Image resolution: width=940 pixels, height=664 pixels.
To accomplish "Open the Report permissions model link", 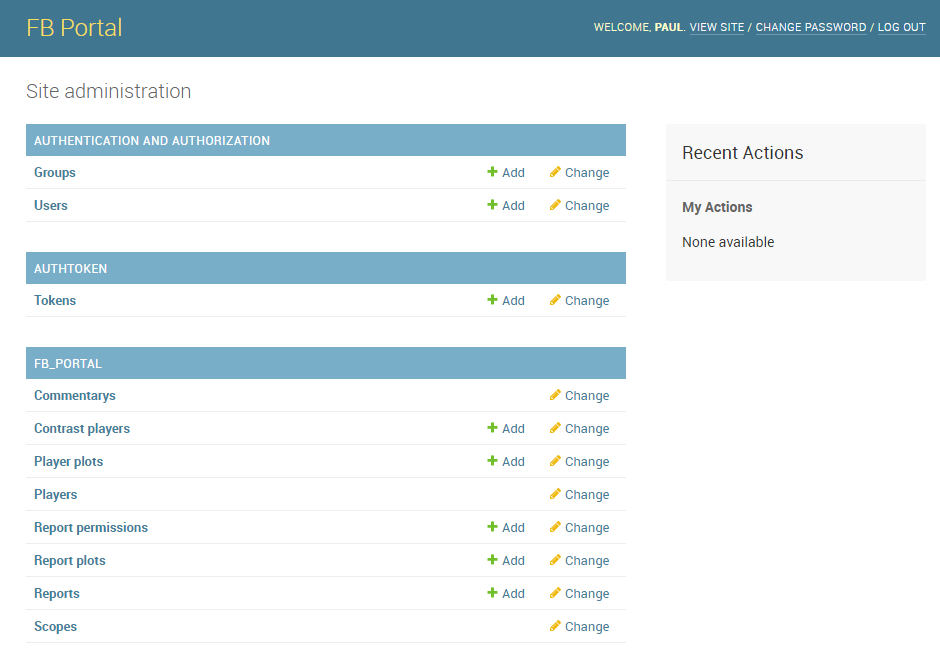I will point(91,527).
